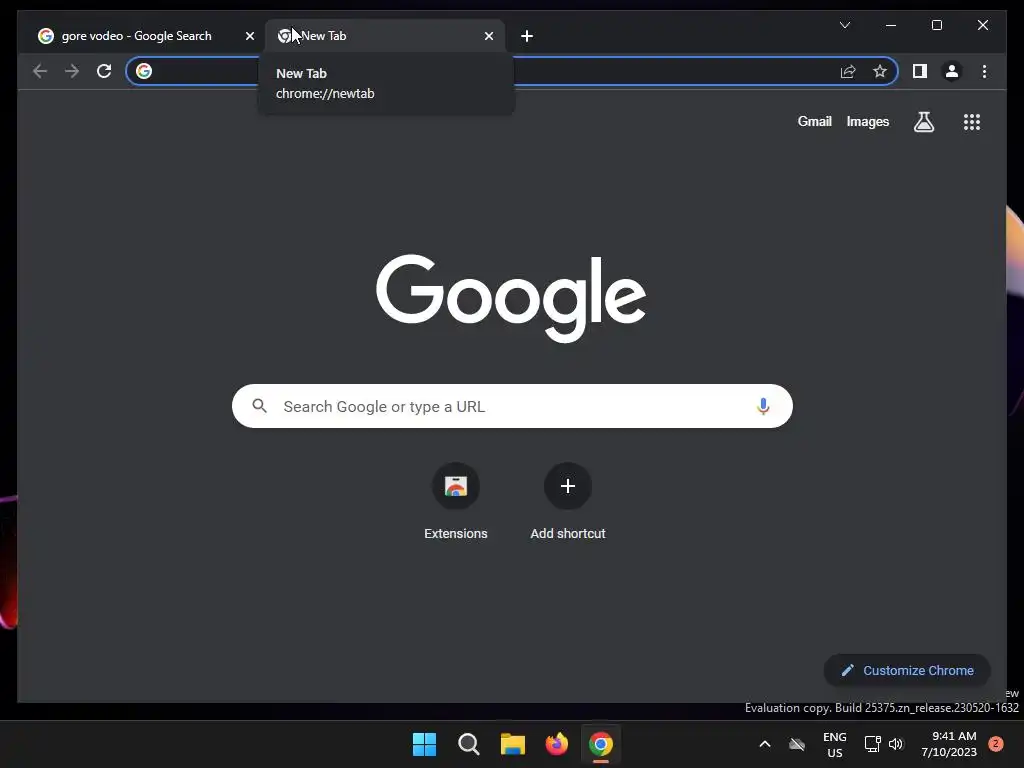Open Google Images link
This screenshot has width=1024, height=768.
pyautogui.click(x=867, y=121)
